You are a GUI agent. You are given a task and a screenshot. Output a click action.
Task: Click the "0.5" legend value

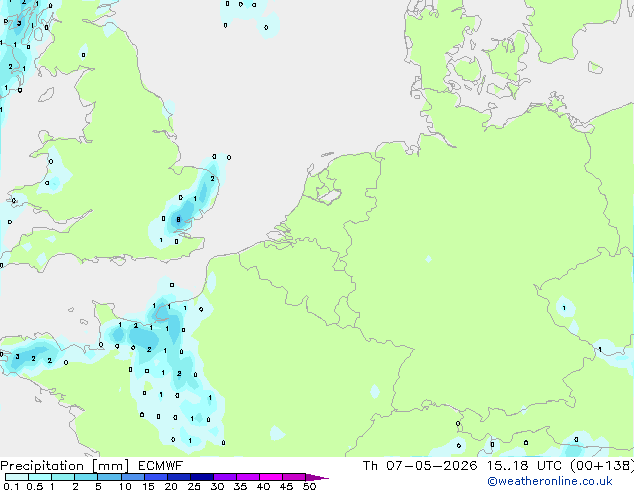pyautogui.click(x=35, y=486)
